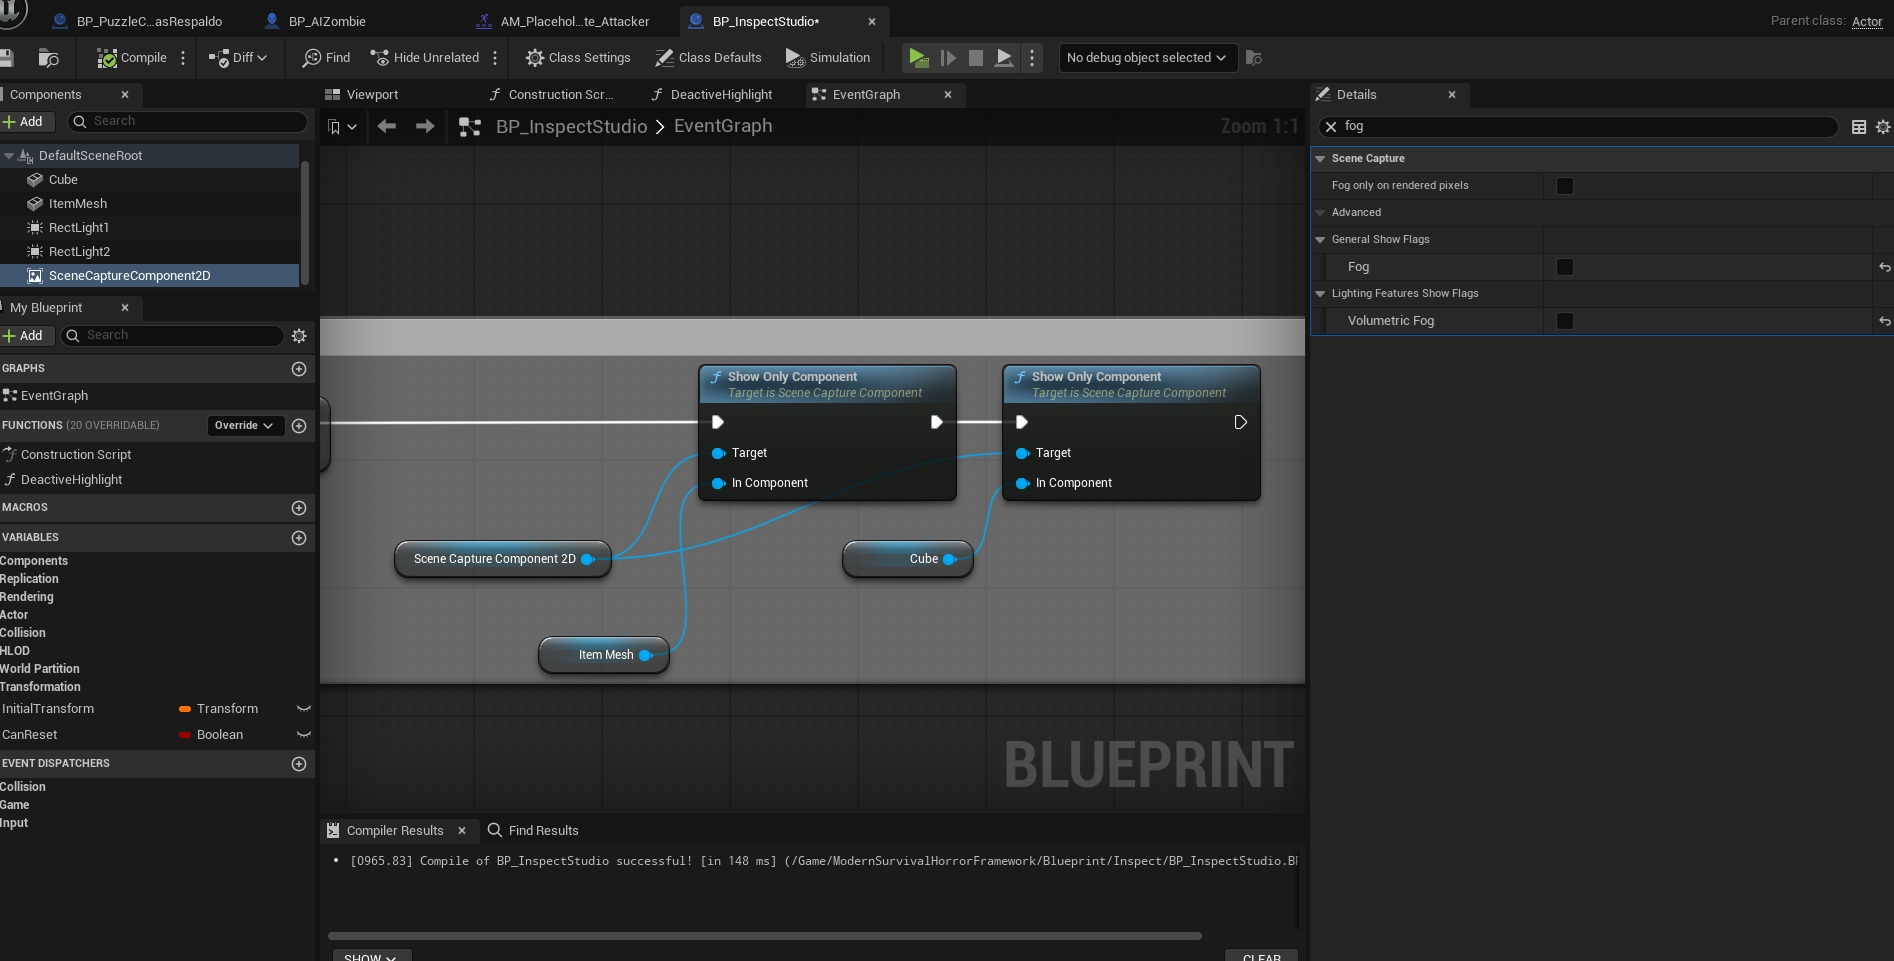This screenshot has width=1894, height=961.
Task: Toggle Hide Unrelated nodes
Action: 425,58
